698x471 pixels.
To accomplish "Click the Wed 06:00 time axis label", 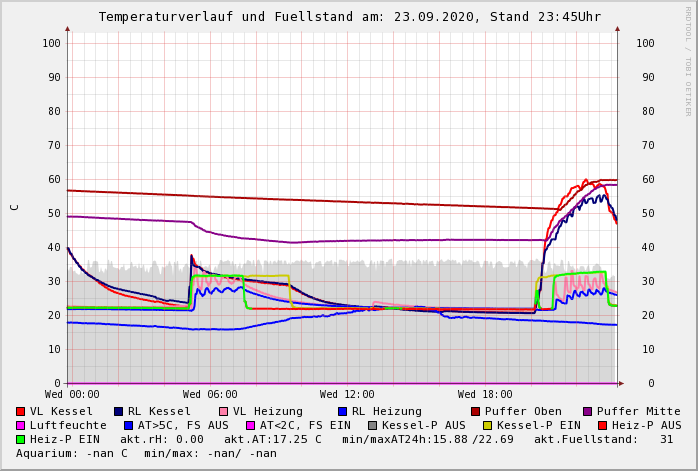I will 210,395.
